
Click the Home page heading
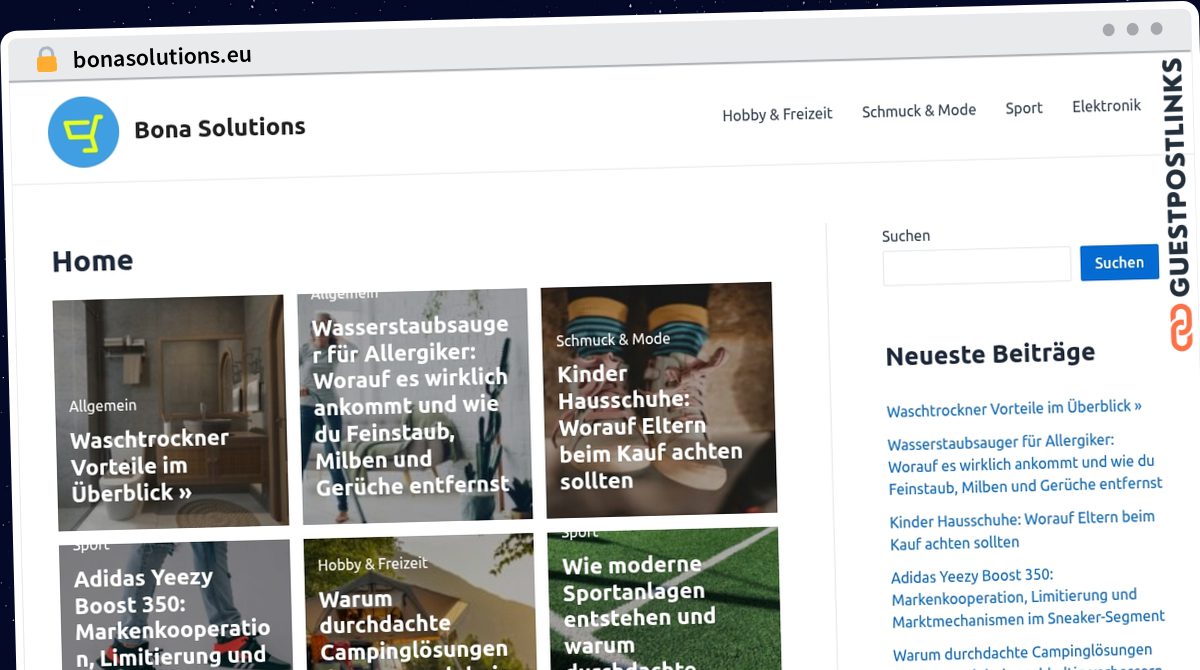(x=92, y=261)
